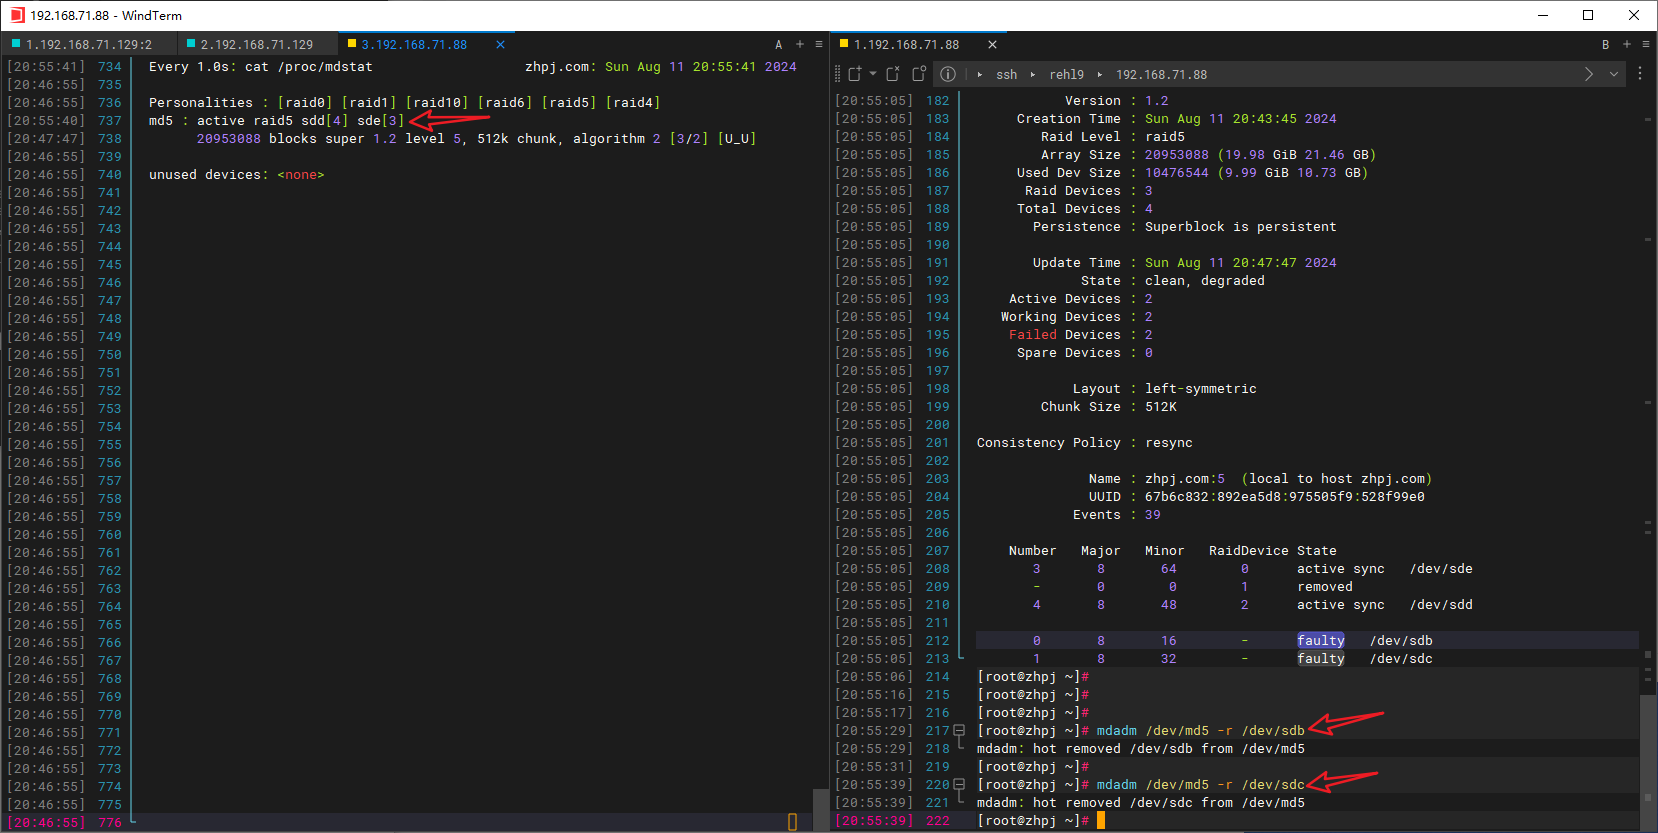Click the faulty text for /dev/sdc
Screen dimensions: 1658x833
(x=1320, y=659)
